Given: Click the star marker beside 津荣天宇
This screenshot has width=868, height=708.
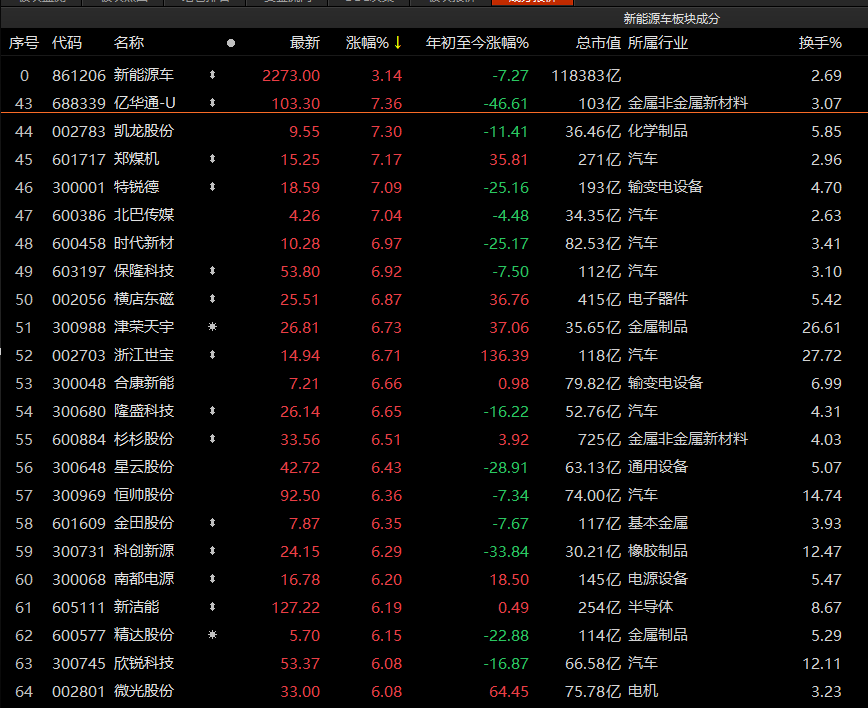Looking at the screenshot, I should click(212, 327).
